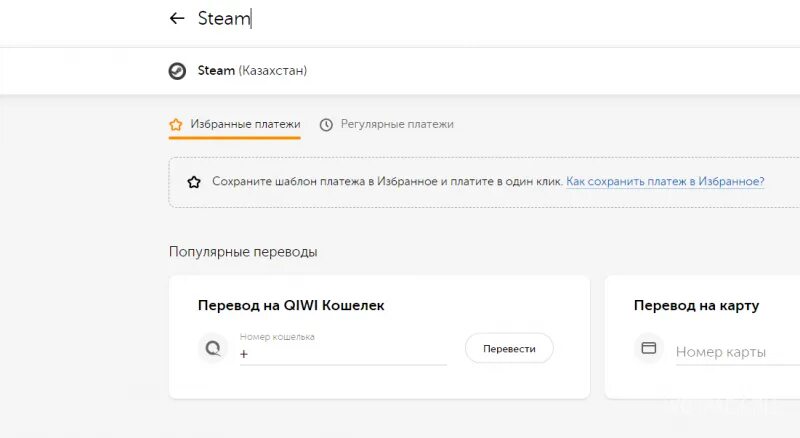The image size is (800, 438).
Task: Click the (Казахстан) region label in suggestion
Action: coord(273,71)
